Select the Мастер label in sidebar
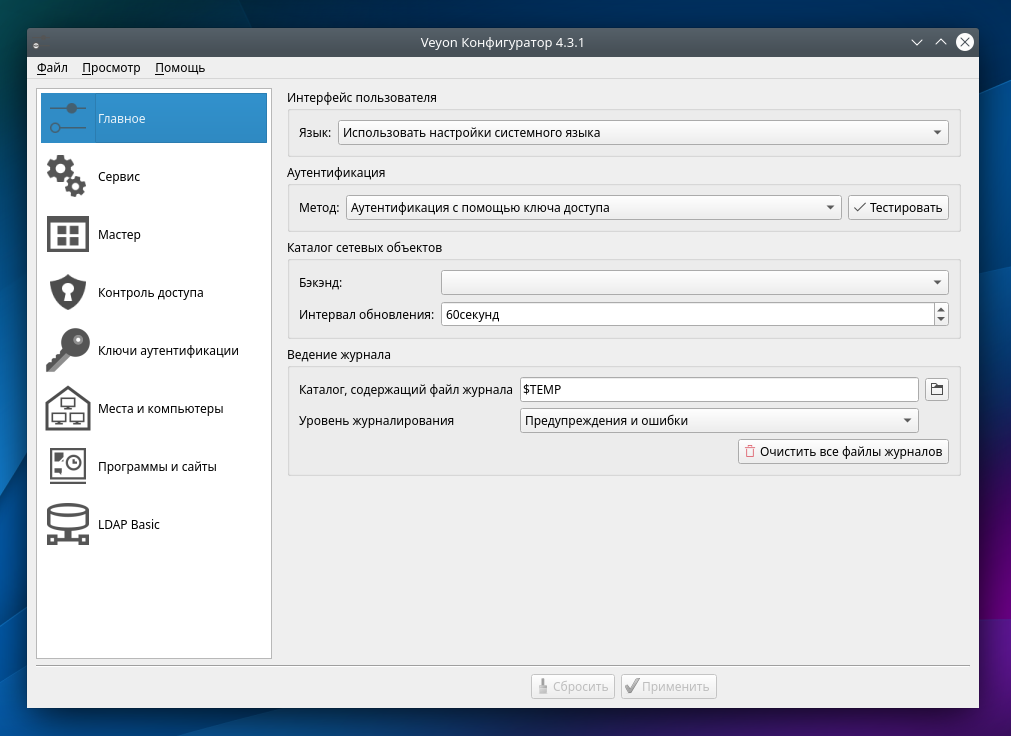The width and height of the screenshot is (1011, 736). [119, 235]
